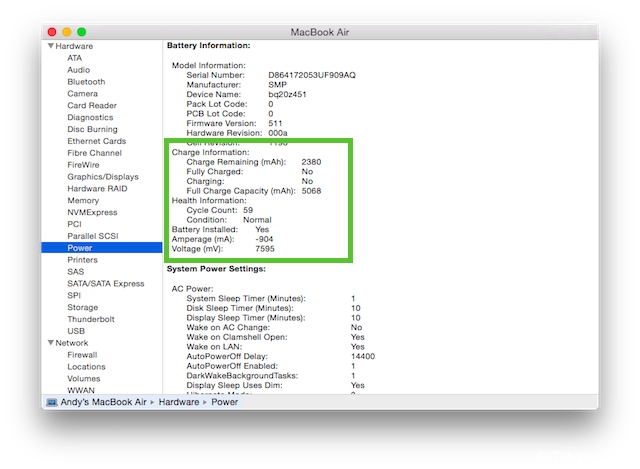Open NVMExpress entry

tap(92, 212)
